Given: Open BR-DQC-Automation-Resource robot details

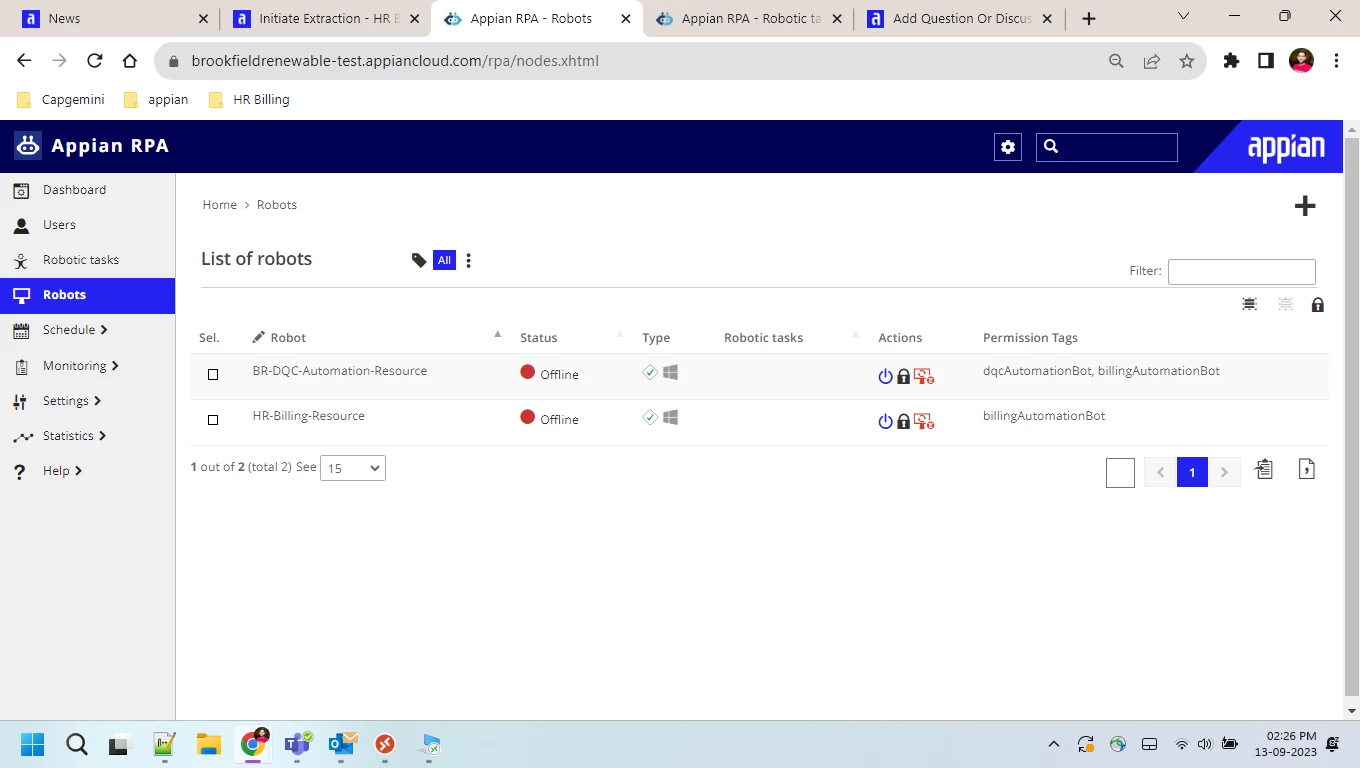Looking at the screenshot, I should 340,371.
